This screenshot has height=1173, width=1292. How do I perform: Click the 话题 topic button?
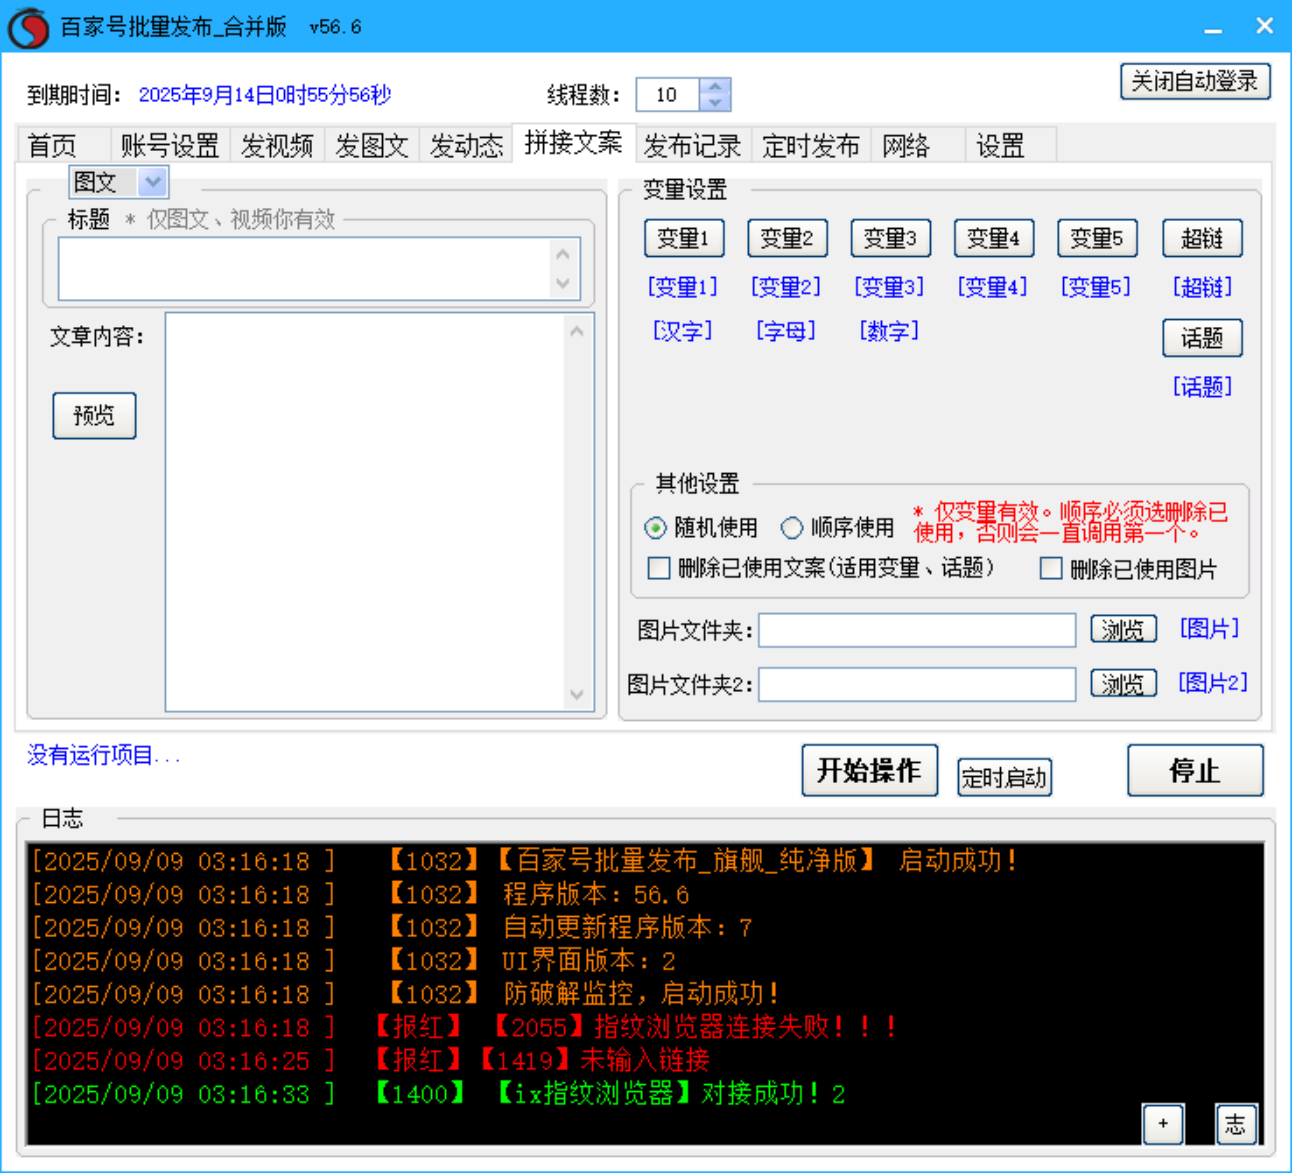click(x=1202, y=338)
